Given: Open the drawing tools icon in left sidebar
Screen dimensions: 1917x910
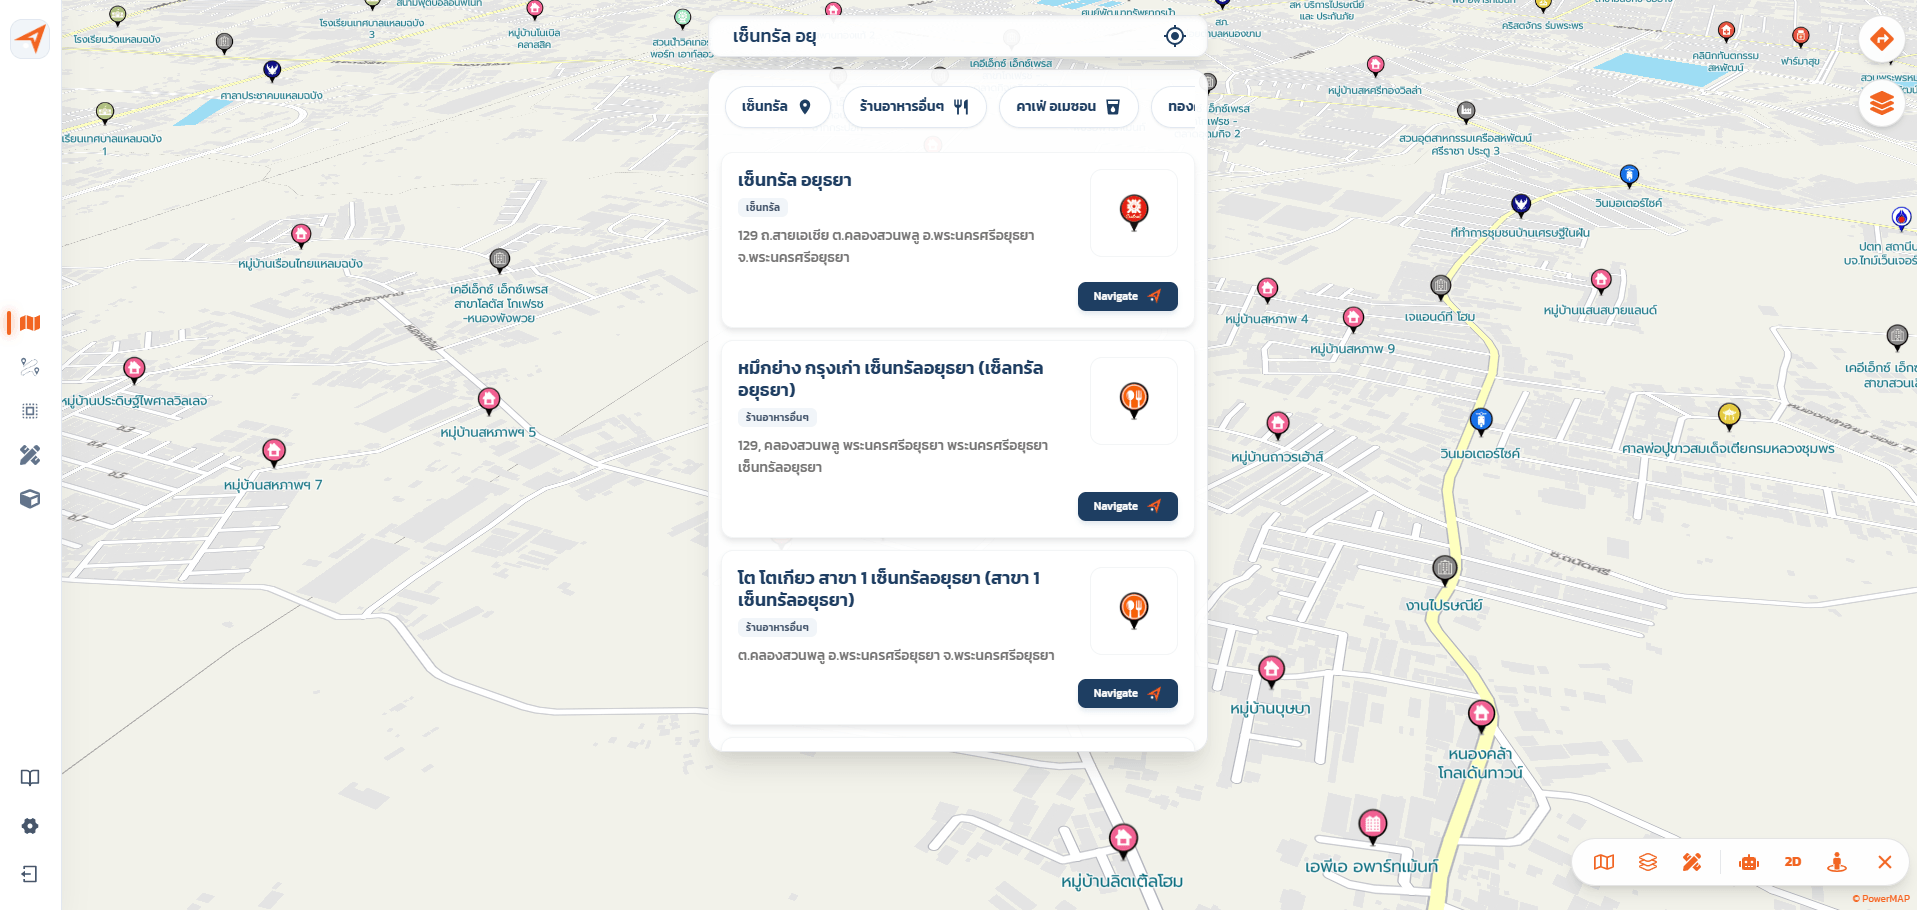Looking at the screenshot, I should tap(30, 455).
